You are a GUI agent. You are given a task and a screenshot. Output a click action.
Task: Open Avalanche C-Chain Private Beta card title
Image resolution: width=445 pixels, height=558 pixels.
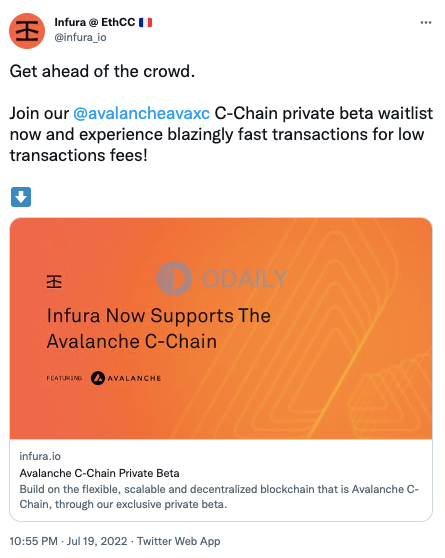(x=99, y=473)
